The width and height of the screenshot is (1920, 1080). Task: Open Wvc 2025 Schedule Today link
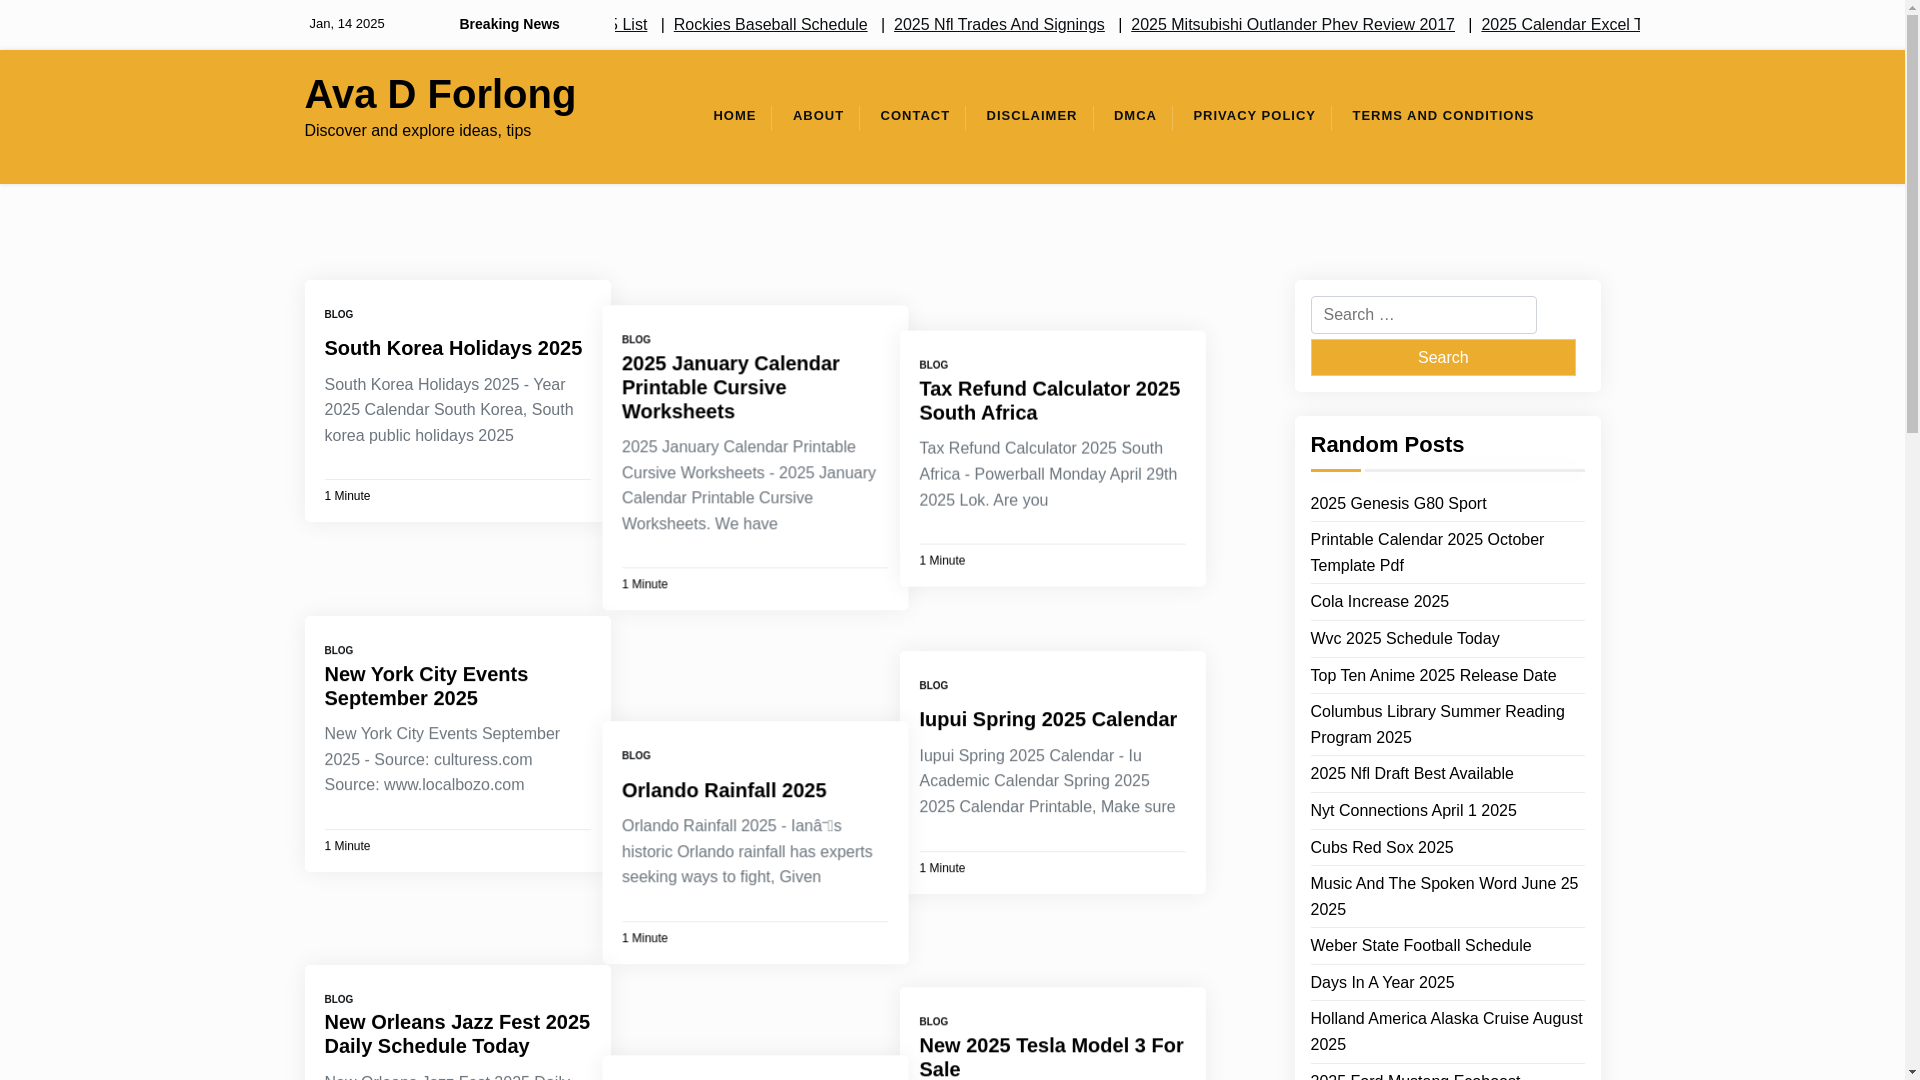click(1404, 639)
